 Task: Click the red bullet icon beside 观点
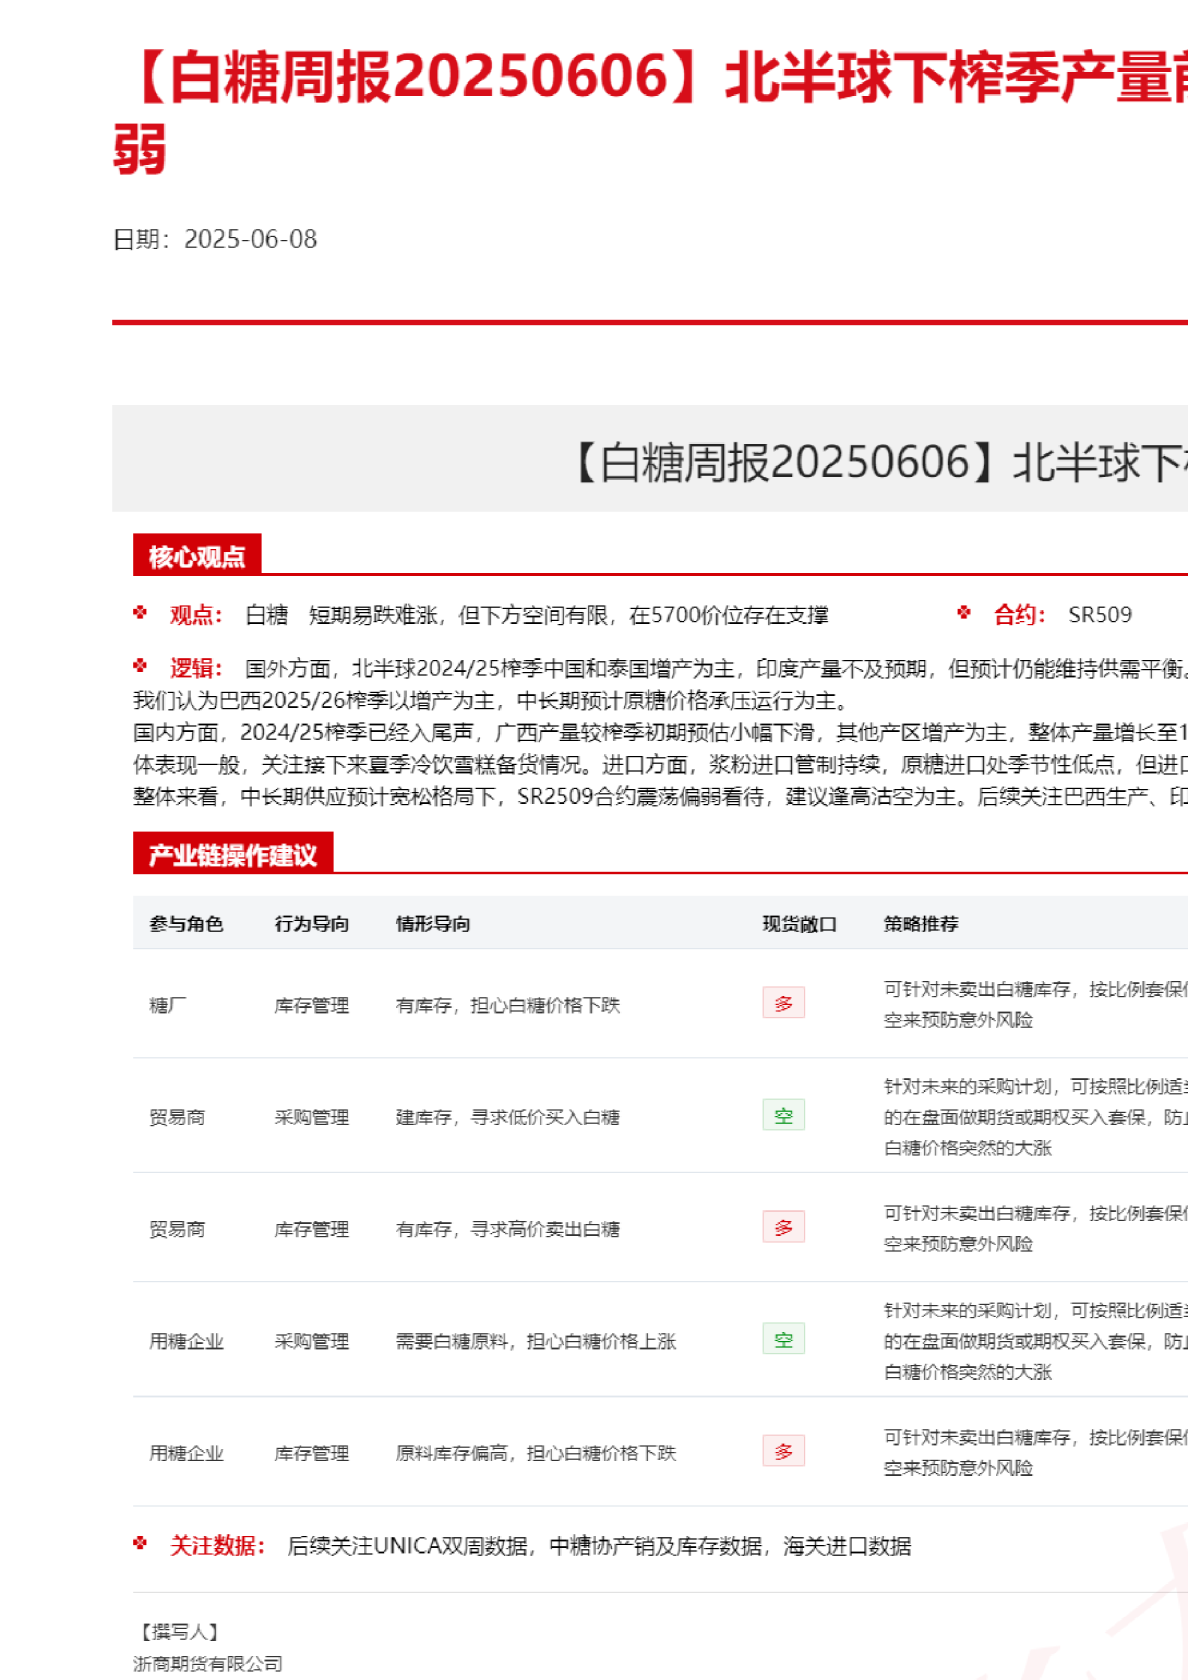(x=140, y=613)
